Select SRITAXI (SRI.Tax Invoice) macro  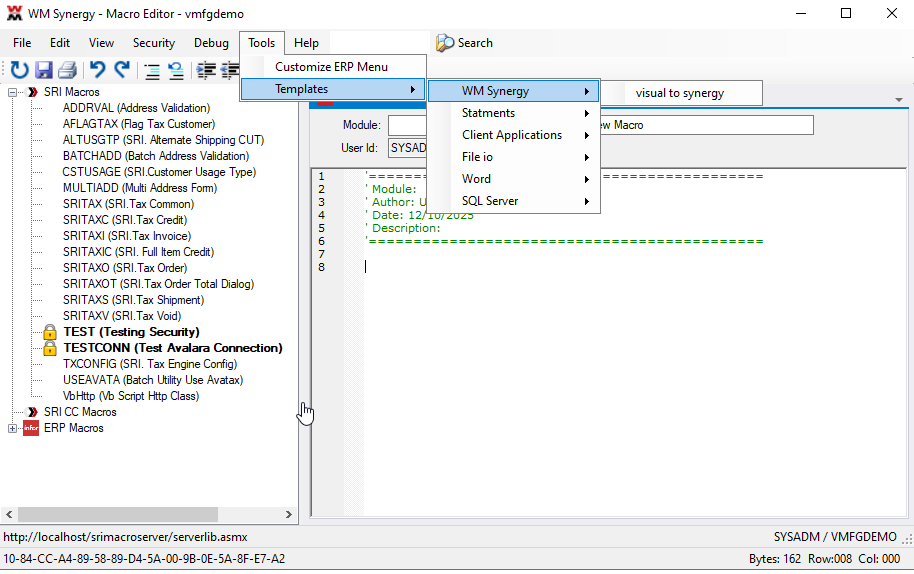127,236
